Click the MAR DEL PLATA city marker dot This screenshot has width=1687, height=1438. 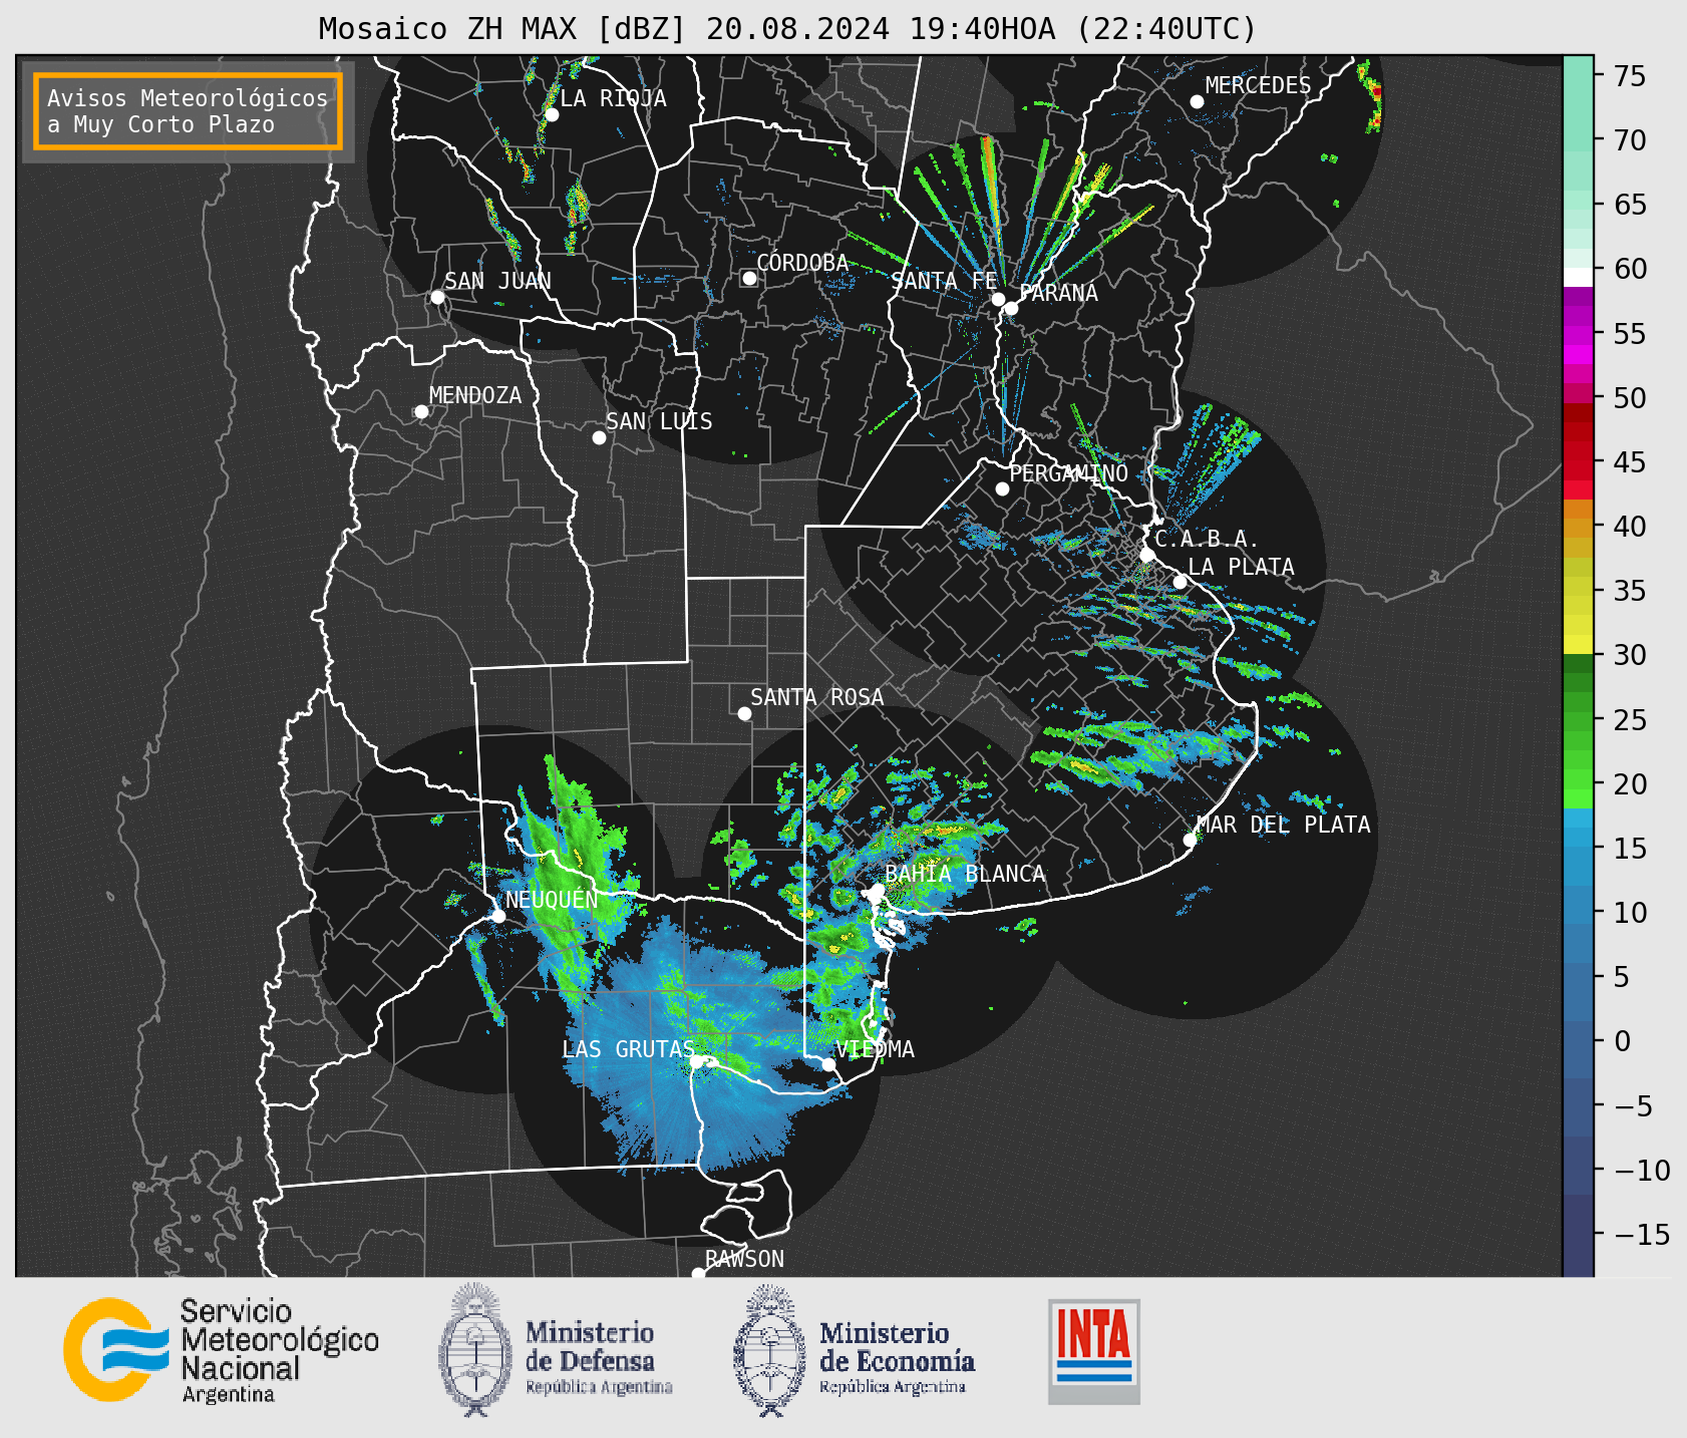tap(1189, 840)
